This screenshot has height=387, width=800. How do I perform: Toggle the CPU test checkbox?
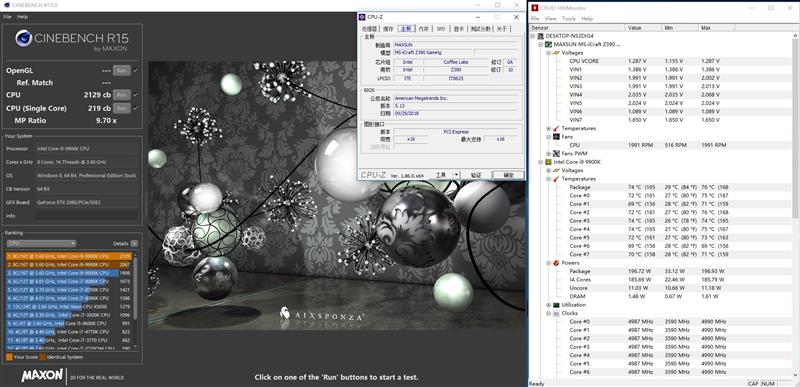point(135,95)
